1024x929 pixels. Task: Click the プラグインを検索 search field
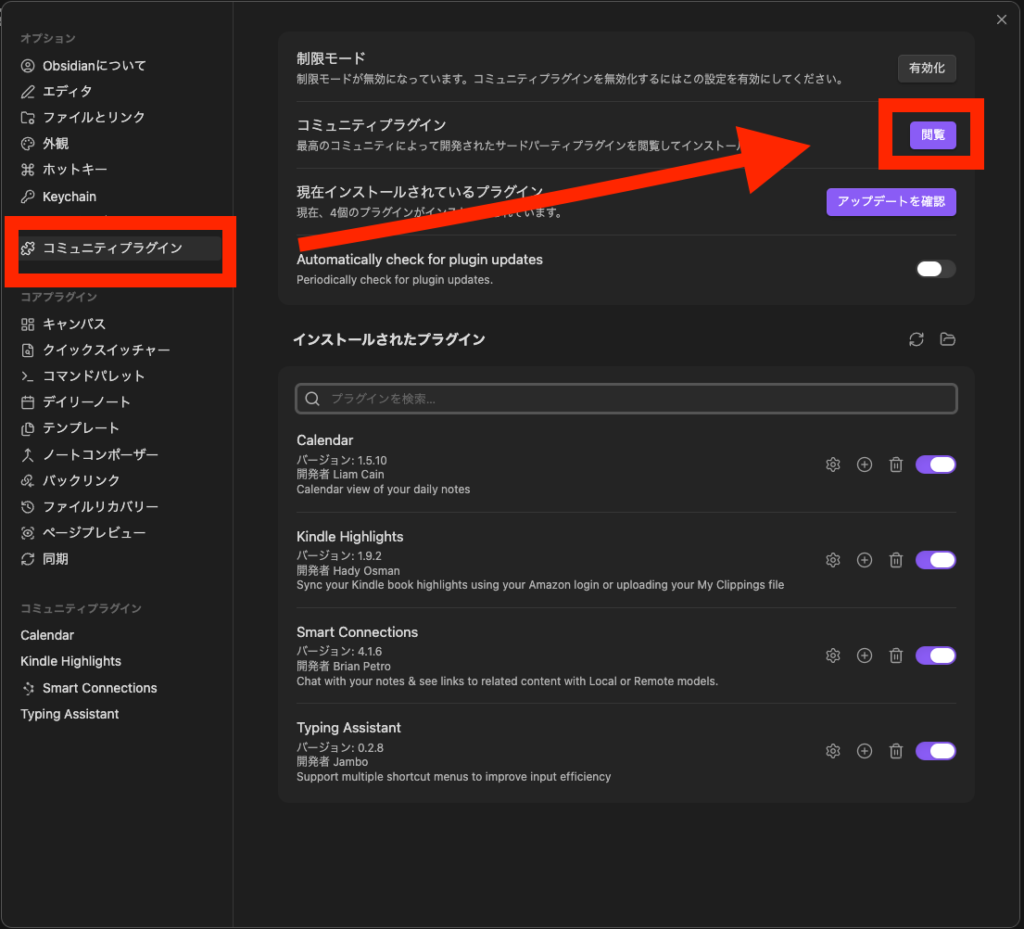[x=626, y=399]
